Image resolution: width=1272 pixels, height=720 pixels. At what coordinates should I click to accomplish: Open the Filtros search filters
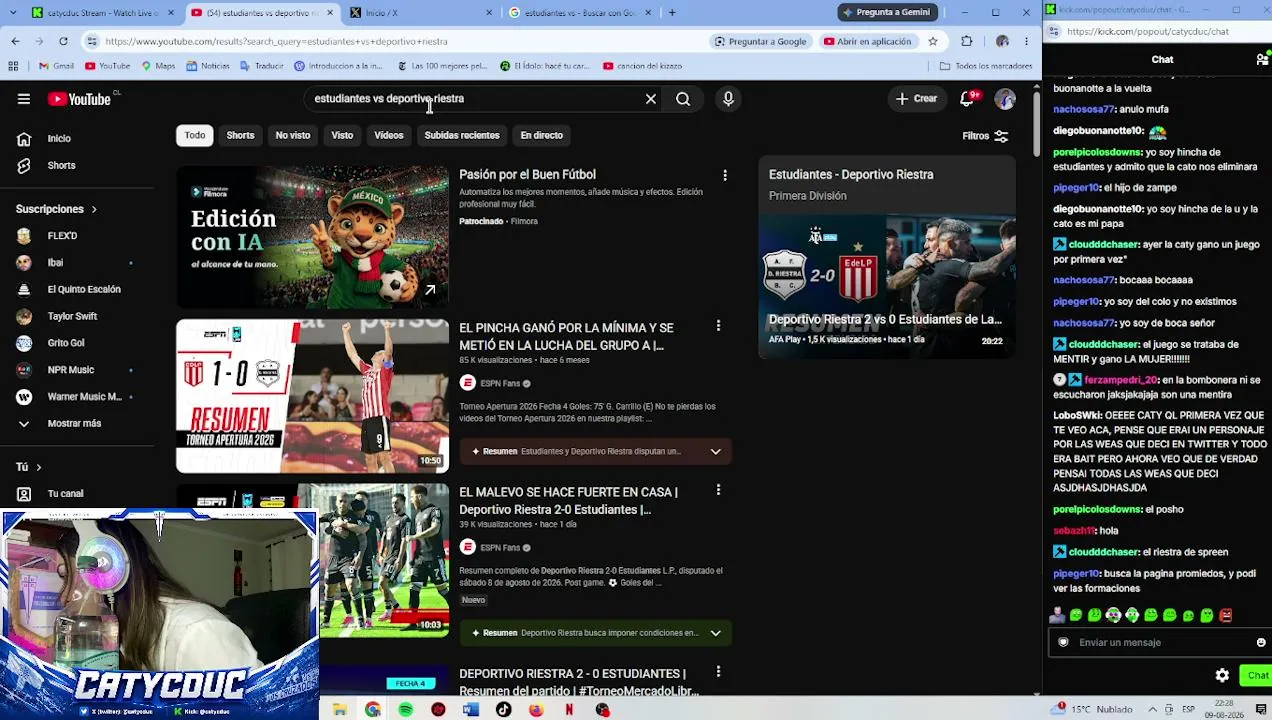point(985,136)
